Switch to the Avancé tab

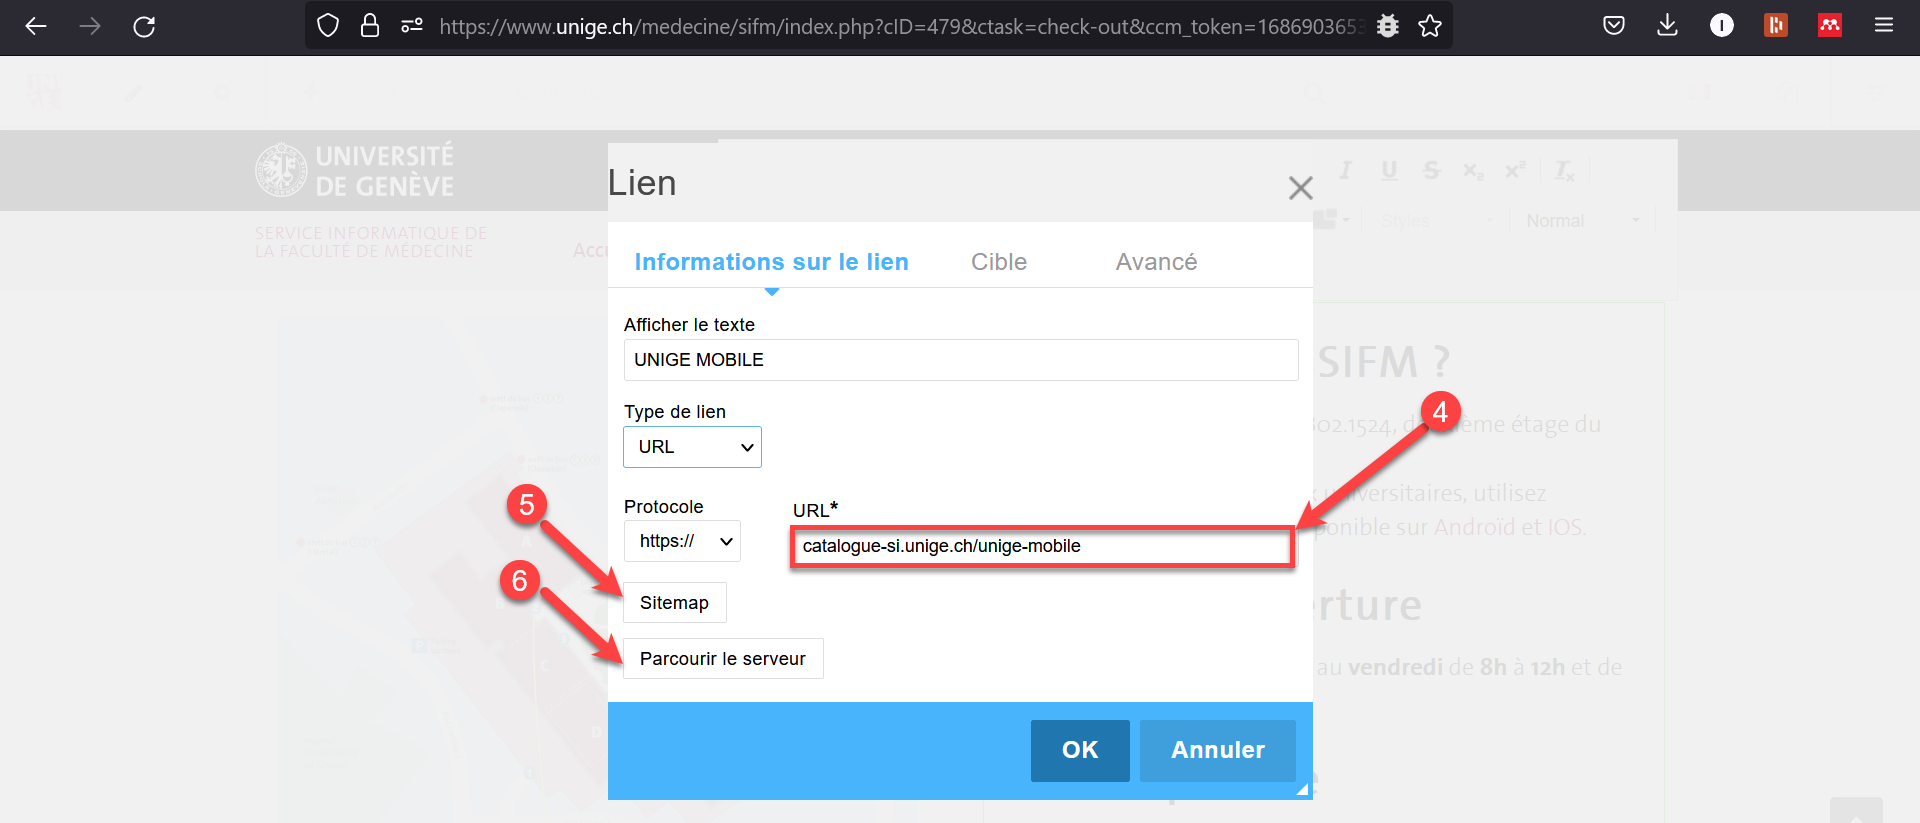1156,262
